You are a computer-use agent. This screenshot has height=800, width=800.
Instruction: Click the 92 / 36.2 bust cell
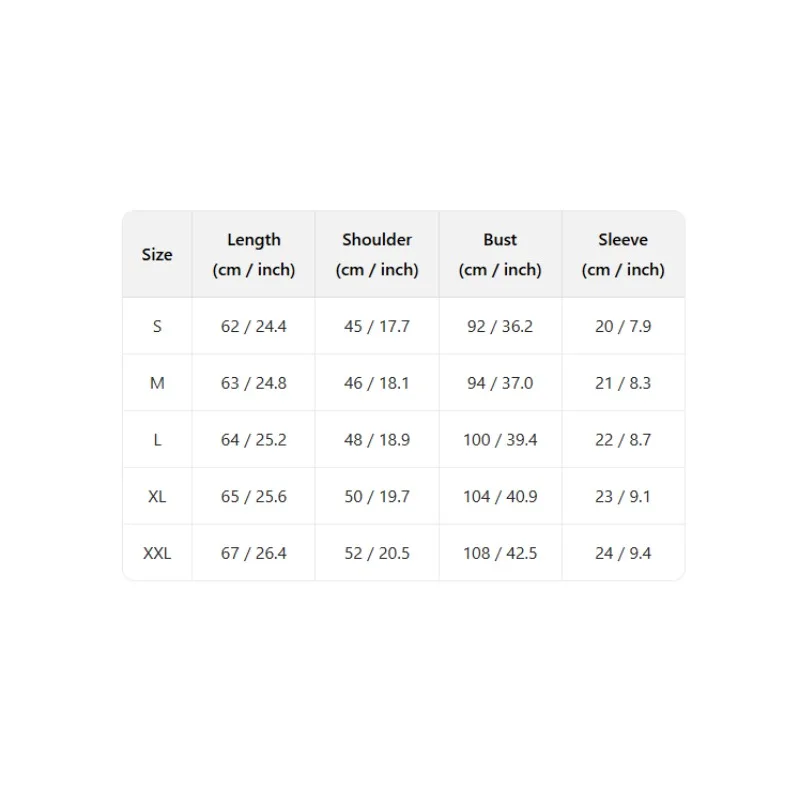pyautogui.click(x=500, y=326)
